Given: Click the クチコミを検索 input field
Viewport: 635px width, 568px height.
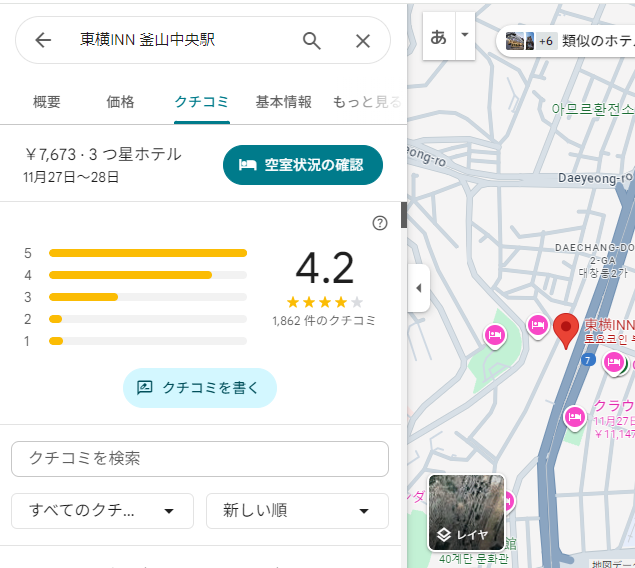Looking at the screenshot, I should click(x=199, y=459).
